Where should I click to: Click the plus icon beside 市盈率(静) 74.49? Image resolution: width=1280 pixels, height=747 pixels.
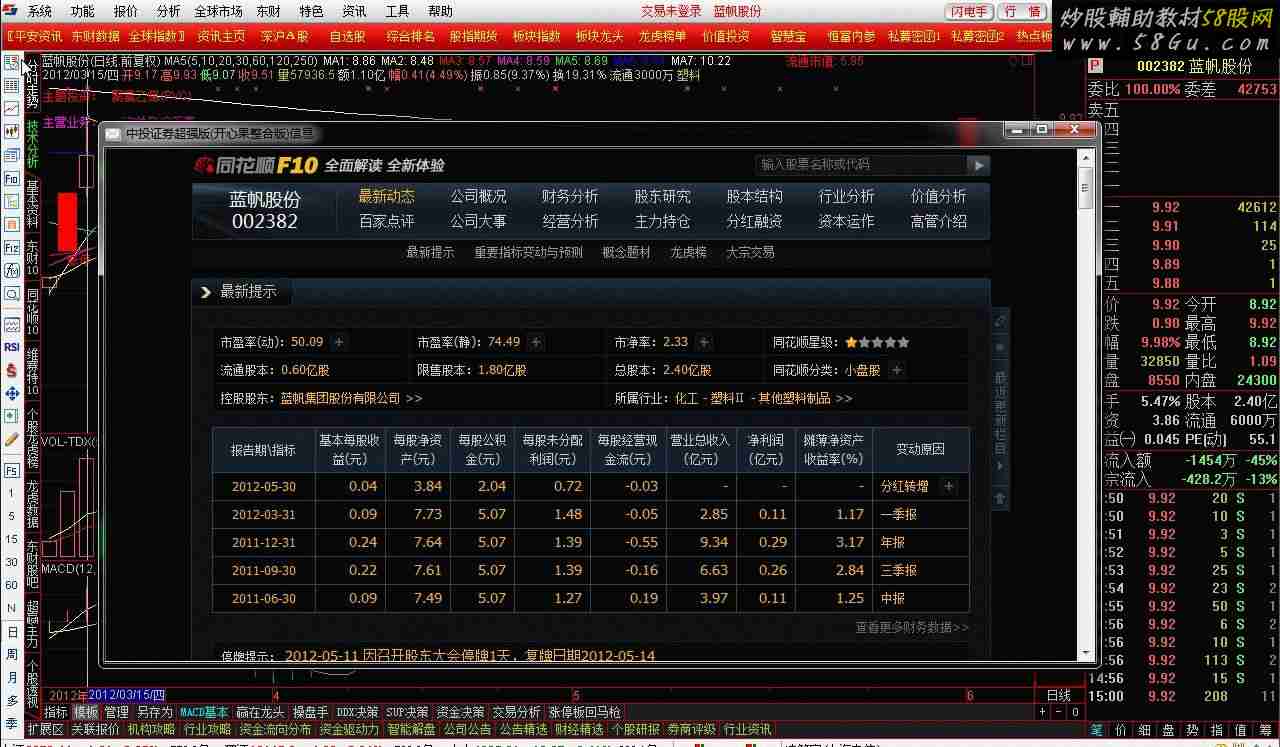[536, 342]
